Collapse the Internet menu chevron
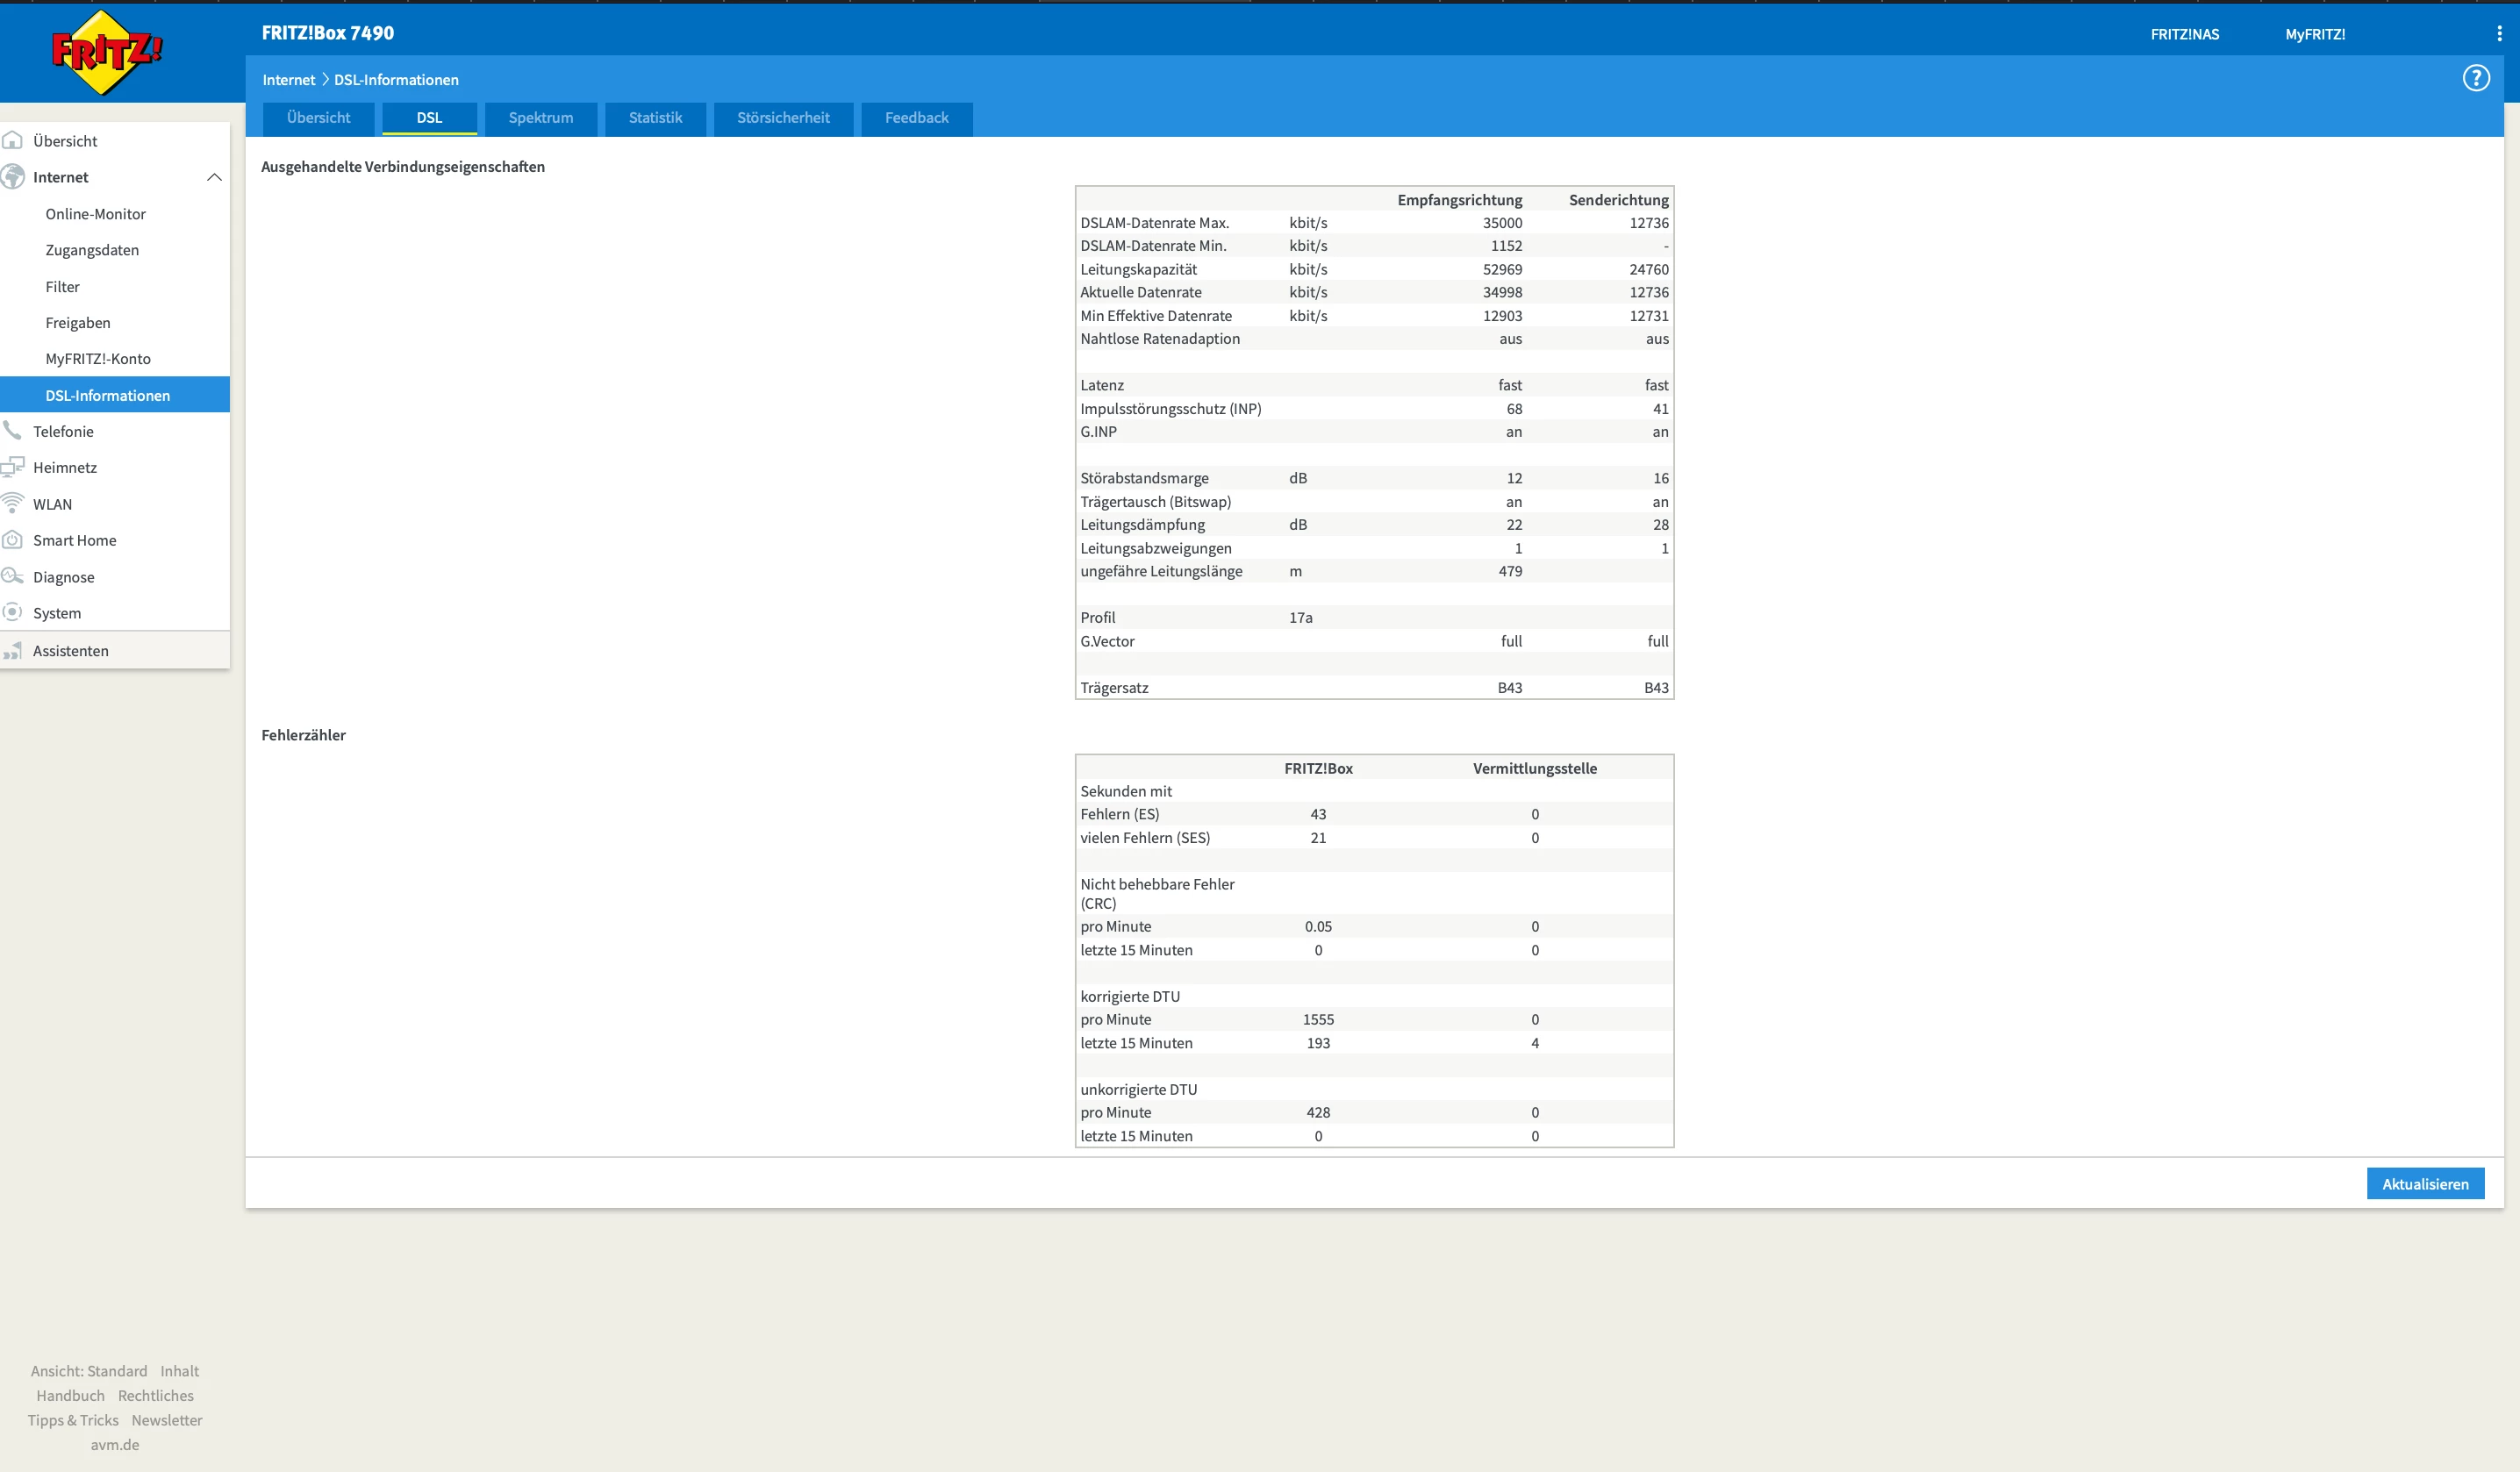The image size is (2520, 1472). [x=214, y=177]
